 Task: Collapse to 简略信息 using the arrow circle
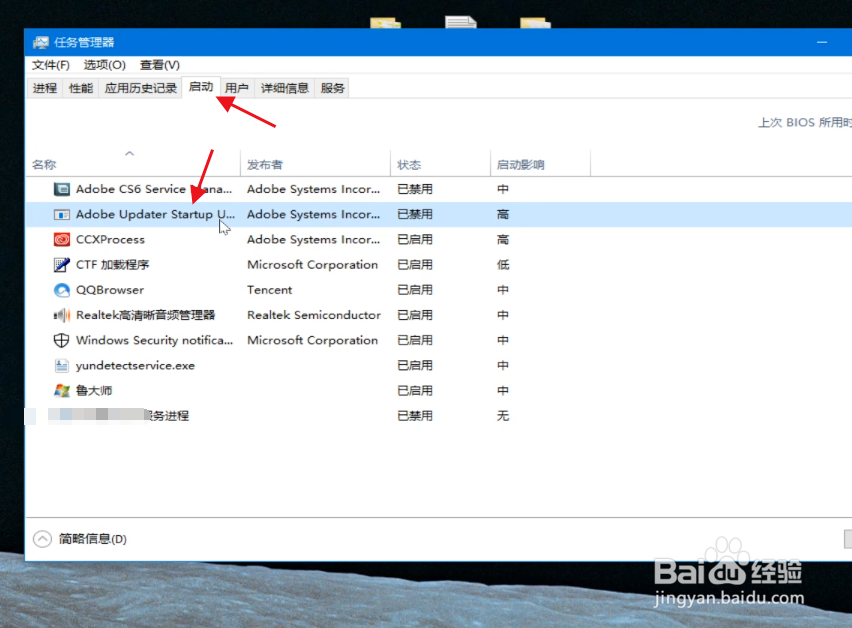[x=42, y=539]
